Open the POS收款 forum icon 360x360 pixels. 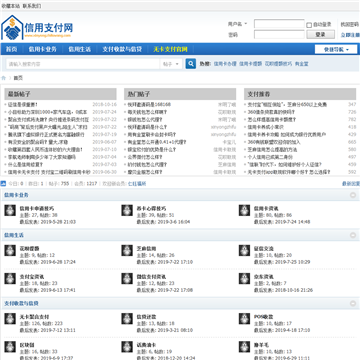pyautogui.click(x=244, y=319)
